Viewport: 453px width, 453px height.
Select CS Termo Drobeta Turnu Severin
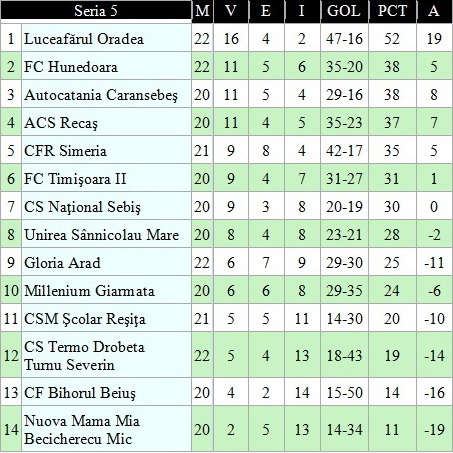click(84, 355)
